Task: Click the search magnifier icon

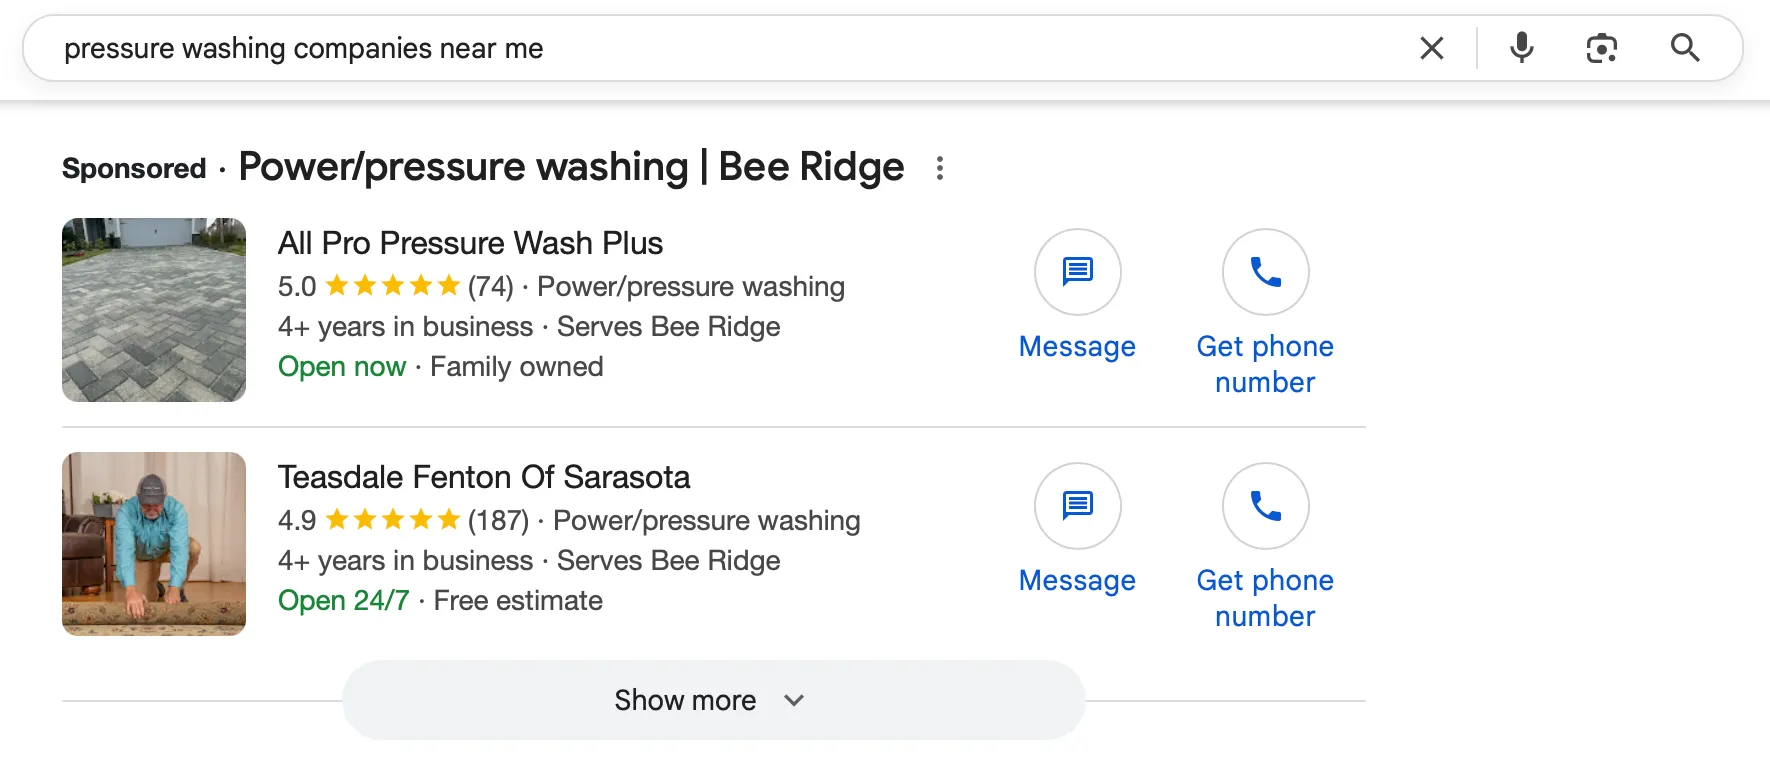Action: (1685, 47)
